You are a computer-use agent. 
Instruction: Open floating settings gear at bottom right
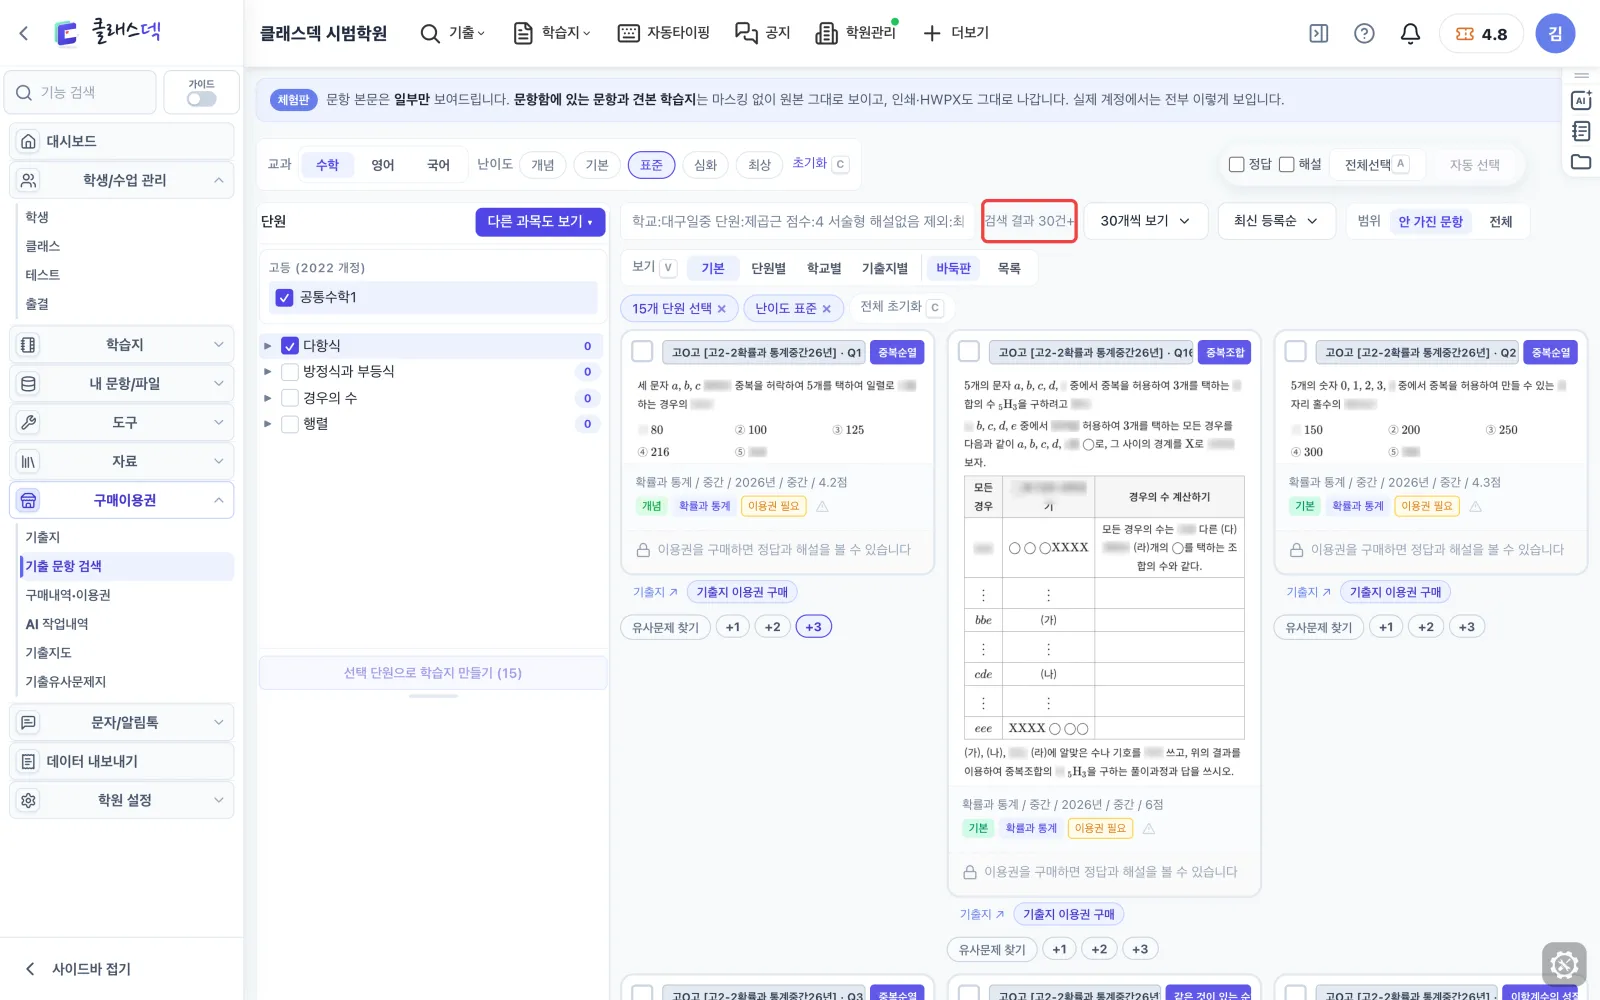[1564, 965]
